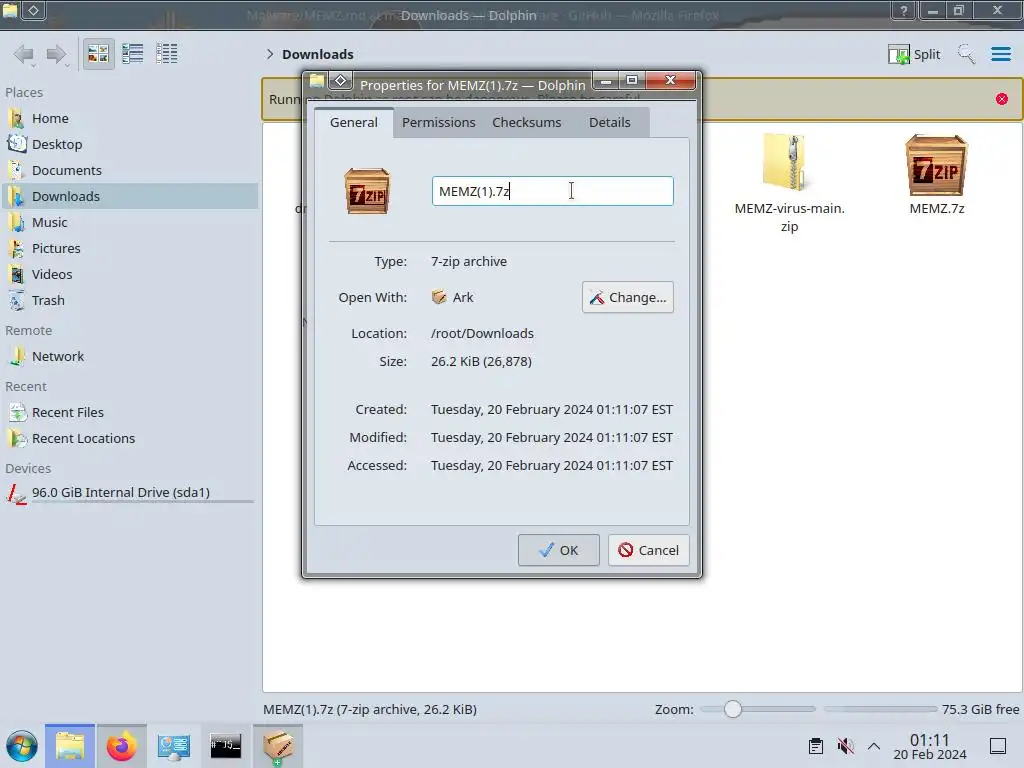
Task: Click the status bar file info text
Action: click(x=370, y=709)
